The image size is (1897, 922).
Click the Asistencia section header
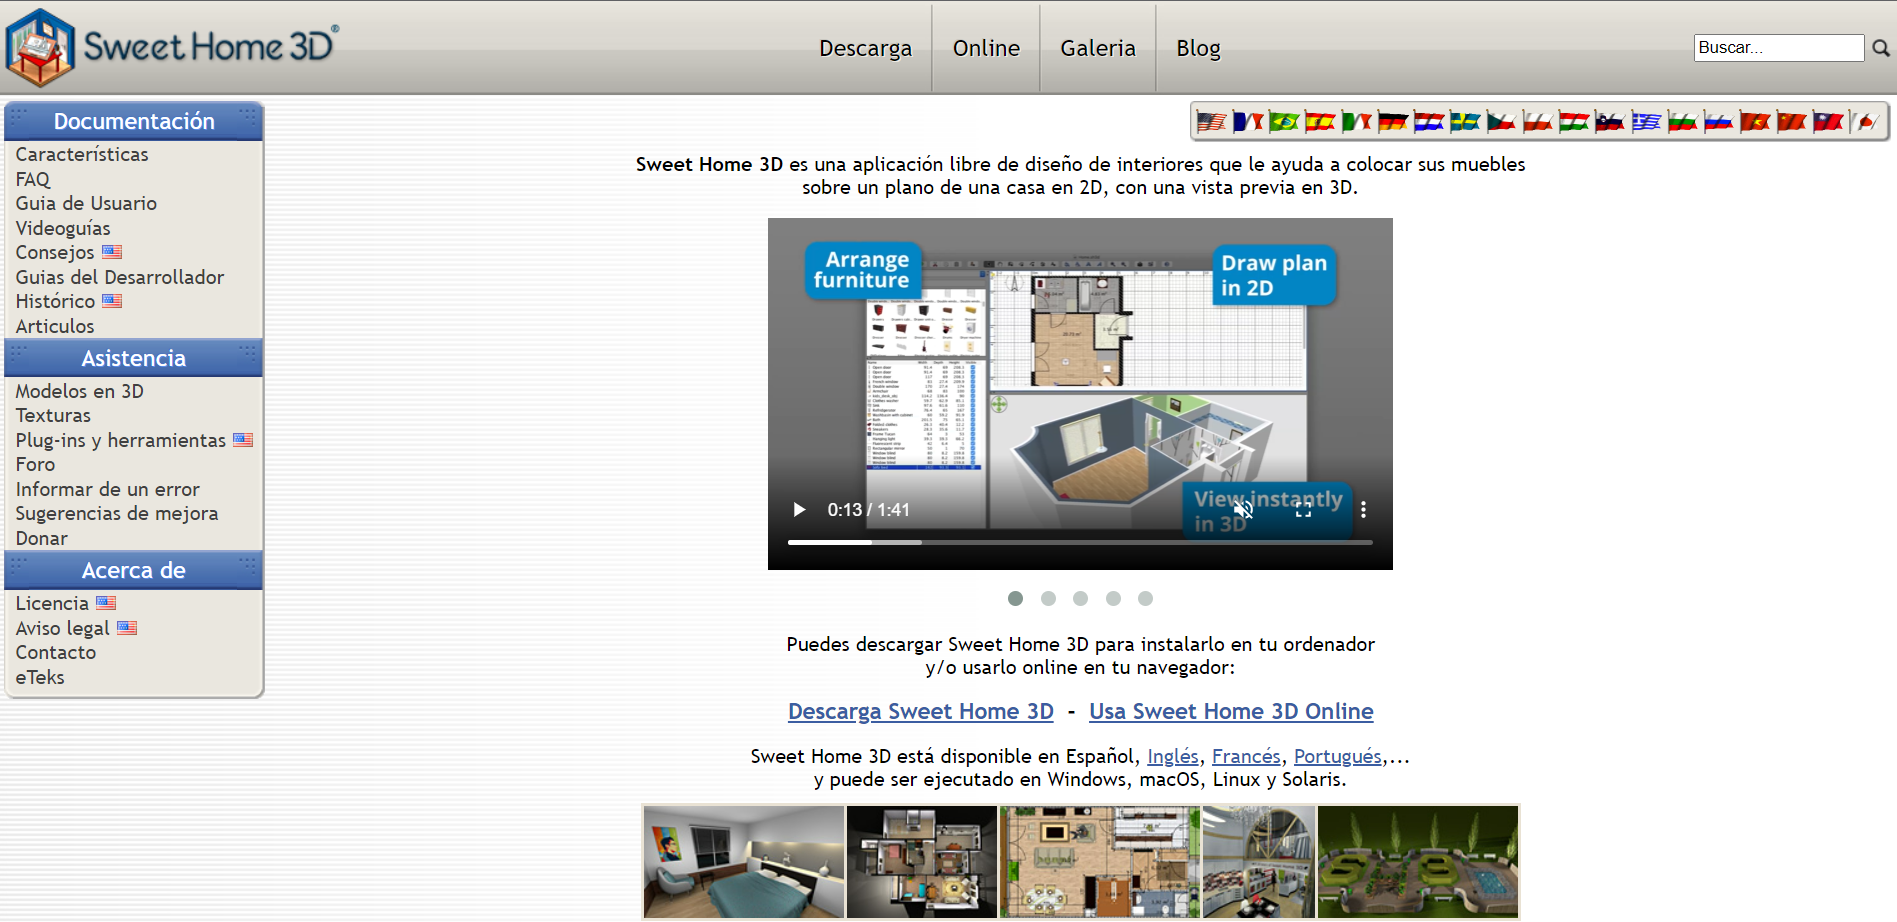pyautogui.click(x=134, y=358)
